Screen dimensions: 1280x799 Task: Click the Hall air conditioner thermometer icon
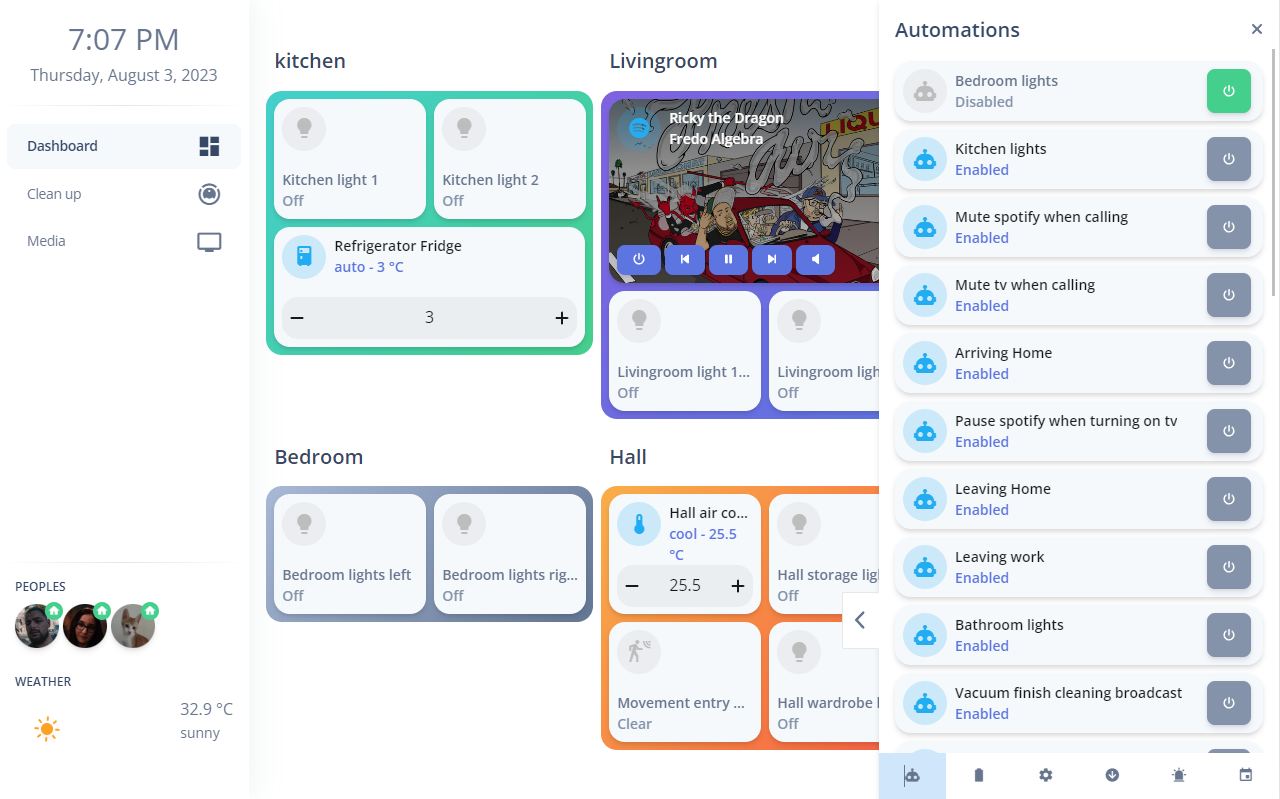tap(639, 523)
